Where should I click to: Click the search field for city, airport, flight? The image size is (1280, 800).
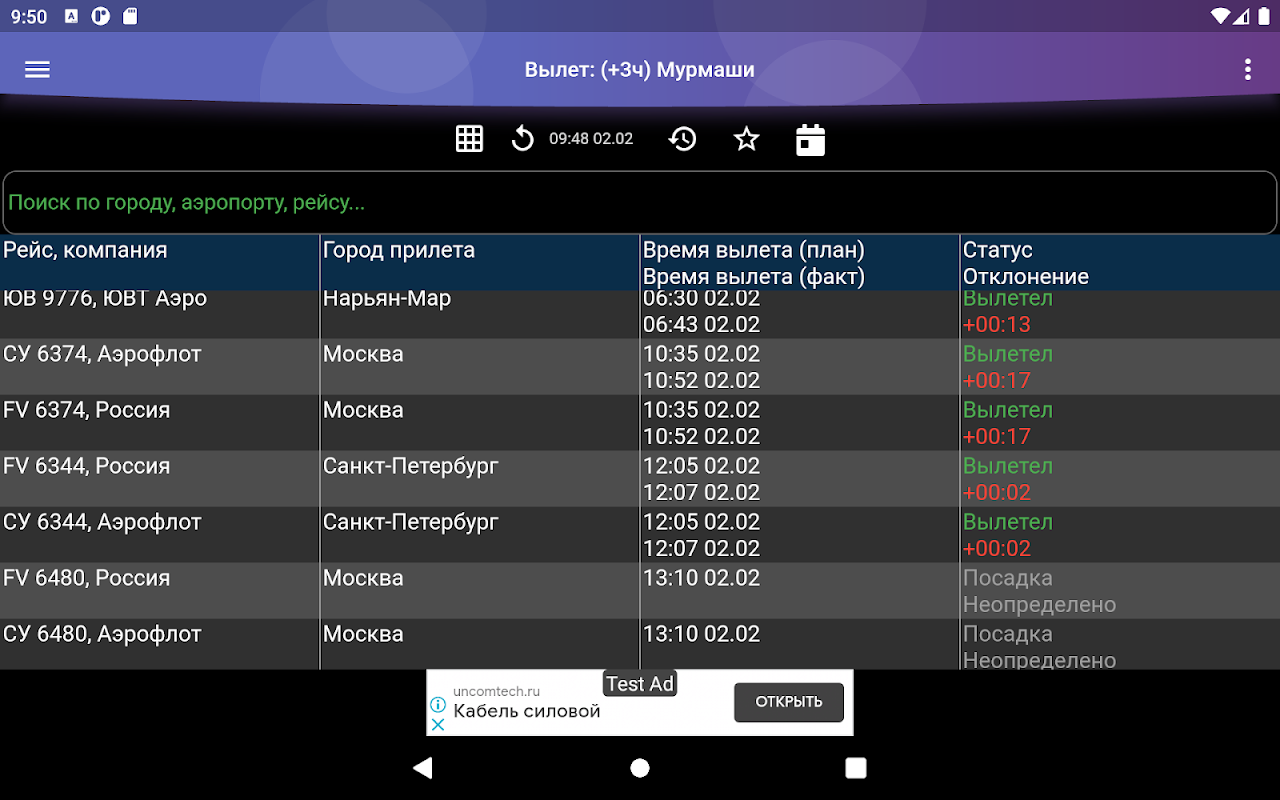pos(640,203)
